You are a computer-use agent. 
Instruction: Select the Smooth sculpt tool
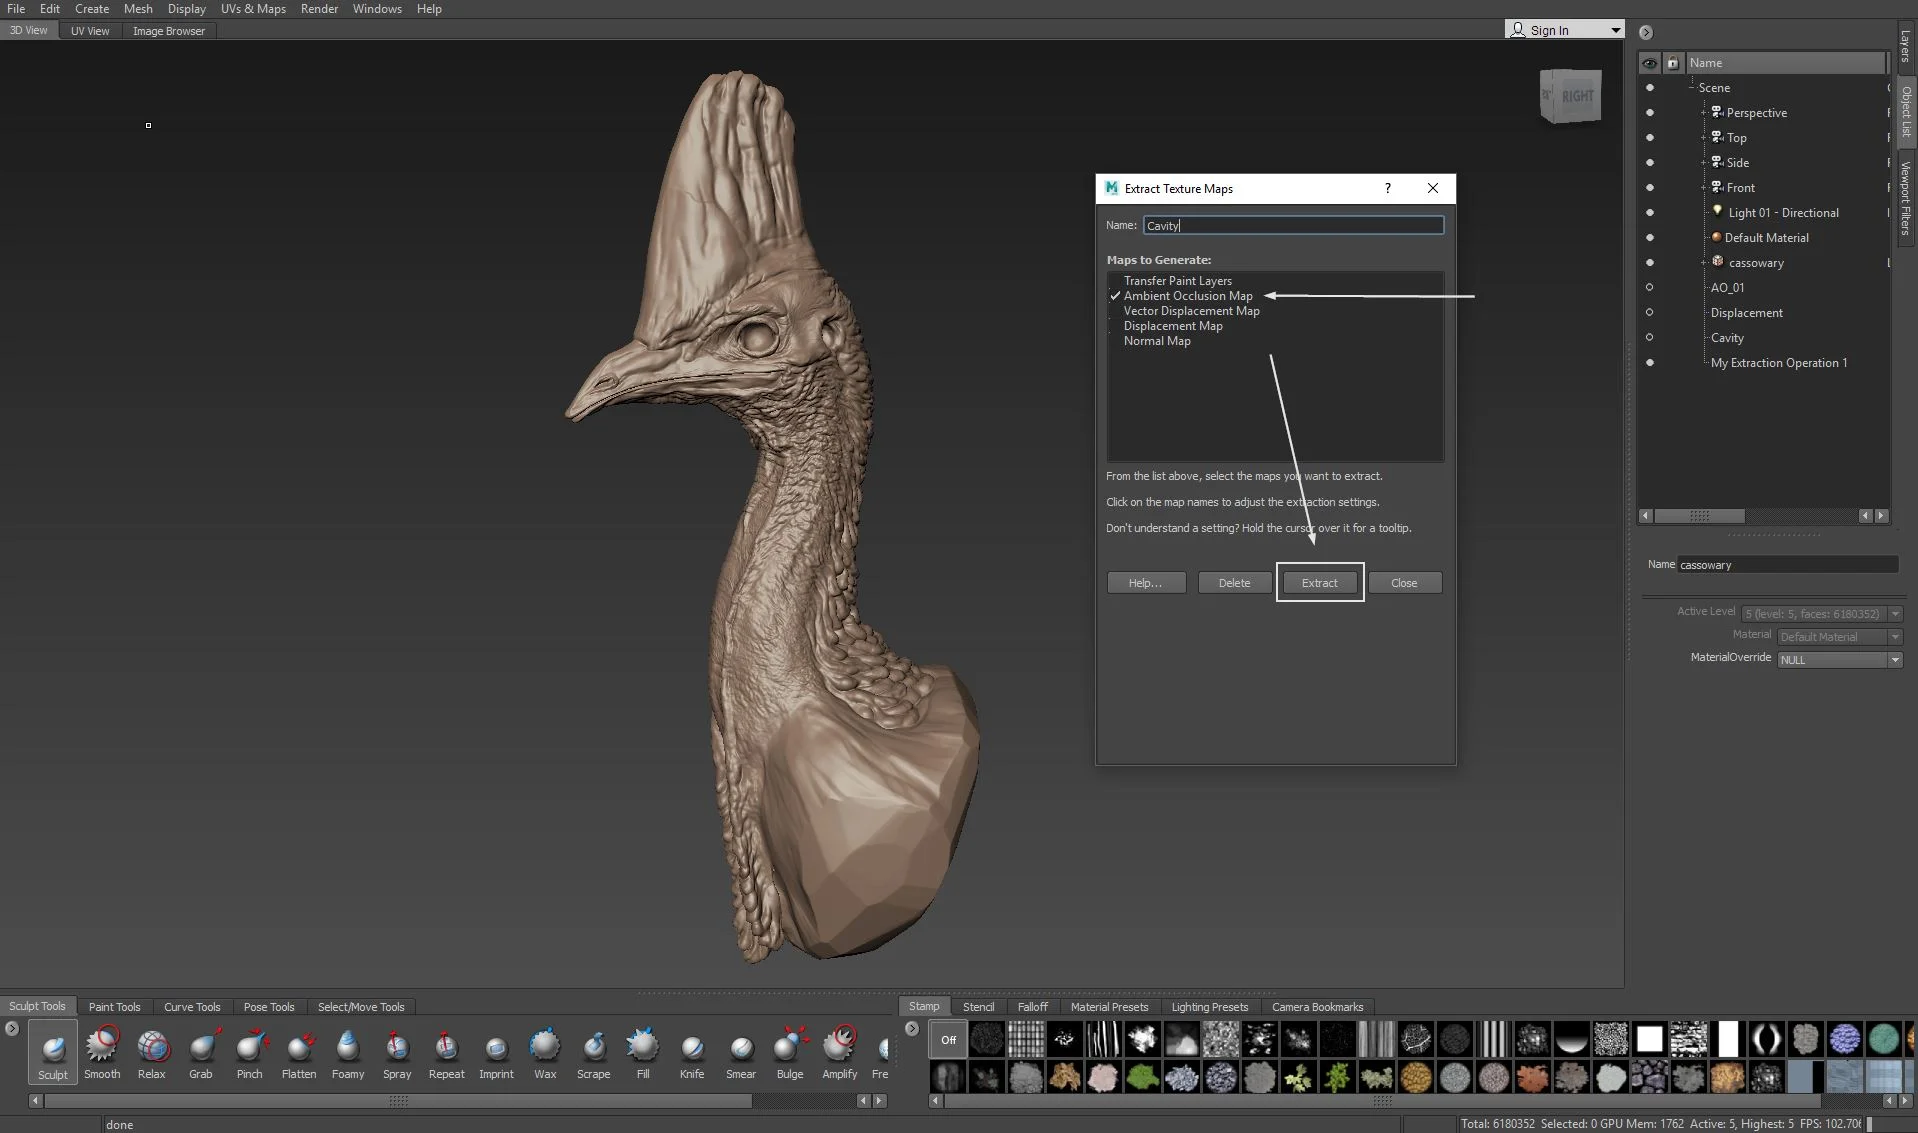102,1050
